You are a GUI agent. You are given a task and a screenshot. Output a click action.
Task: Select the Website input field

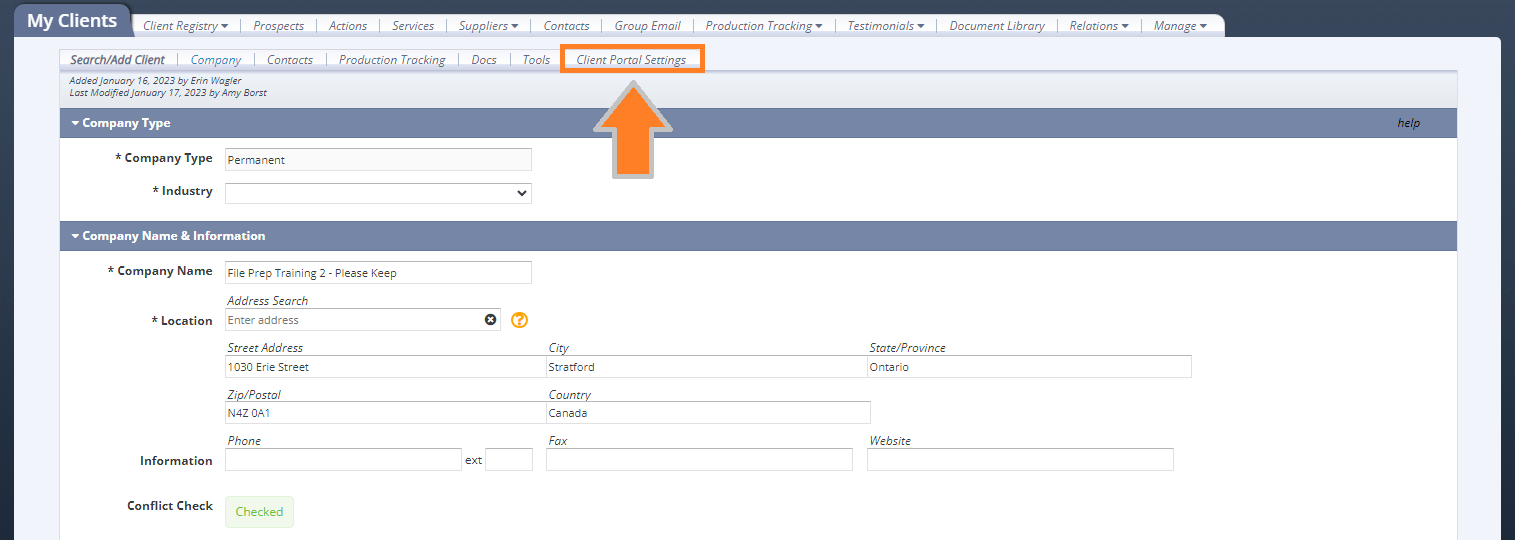tap(1019, 460)
